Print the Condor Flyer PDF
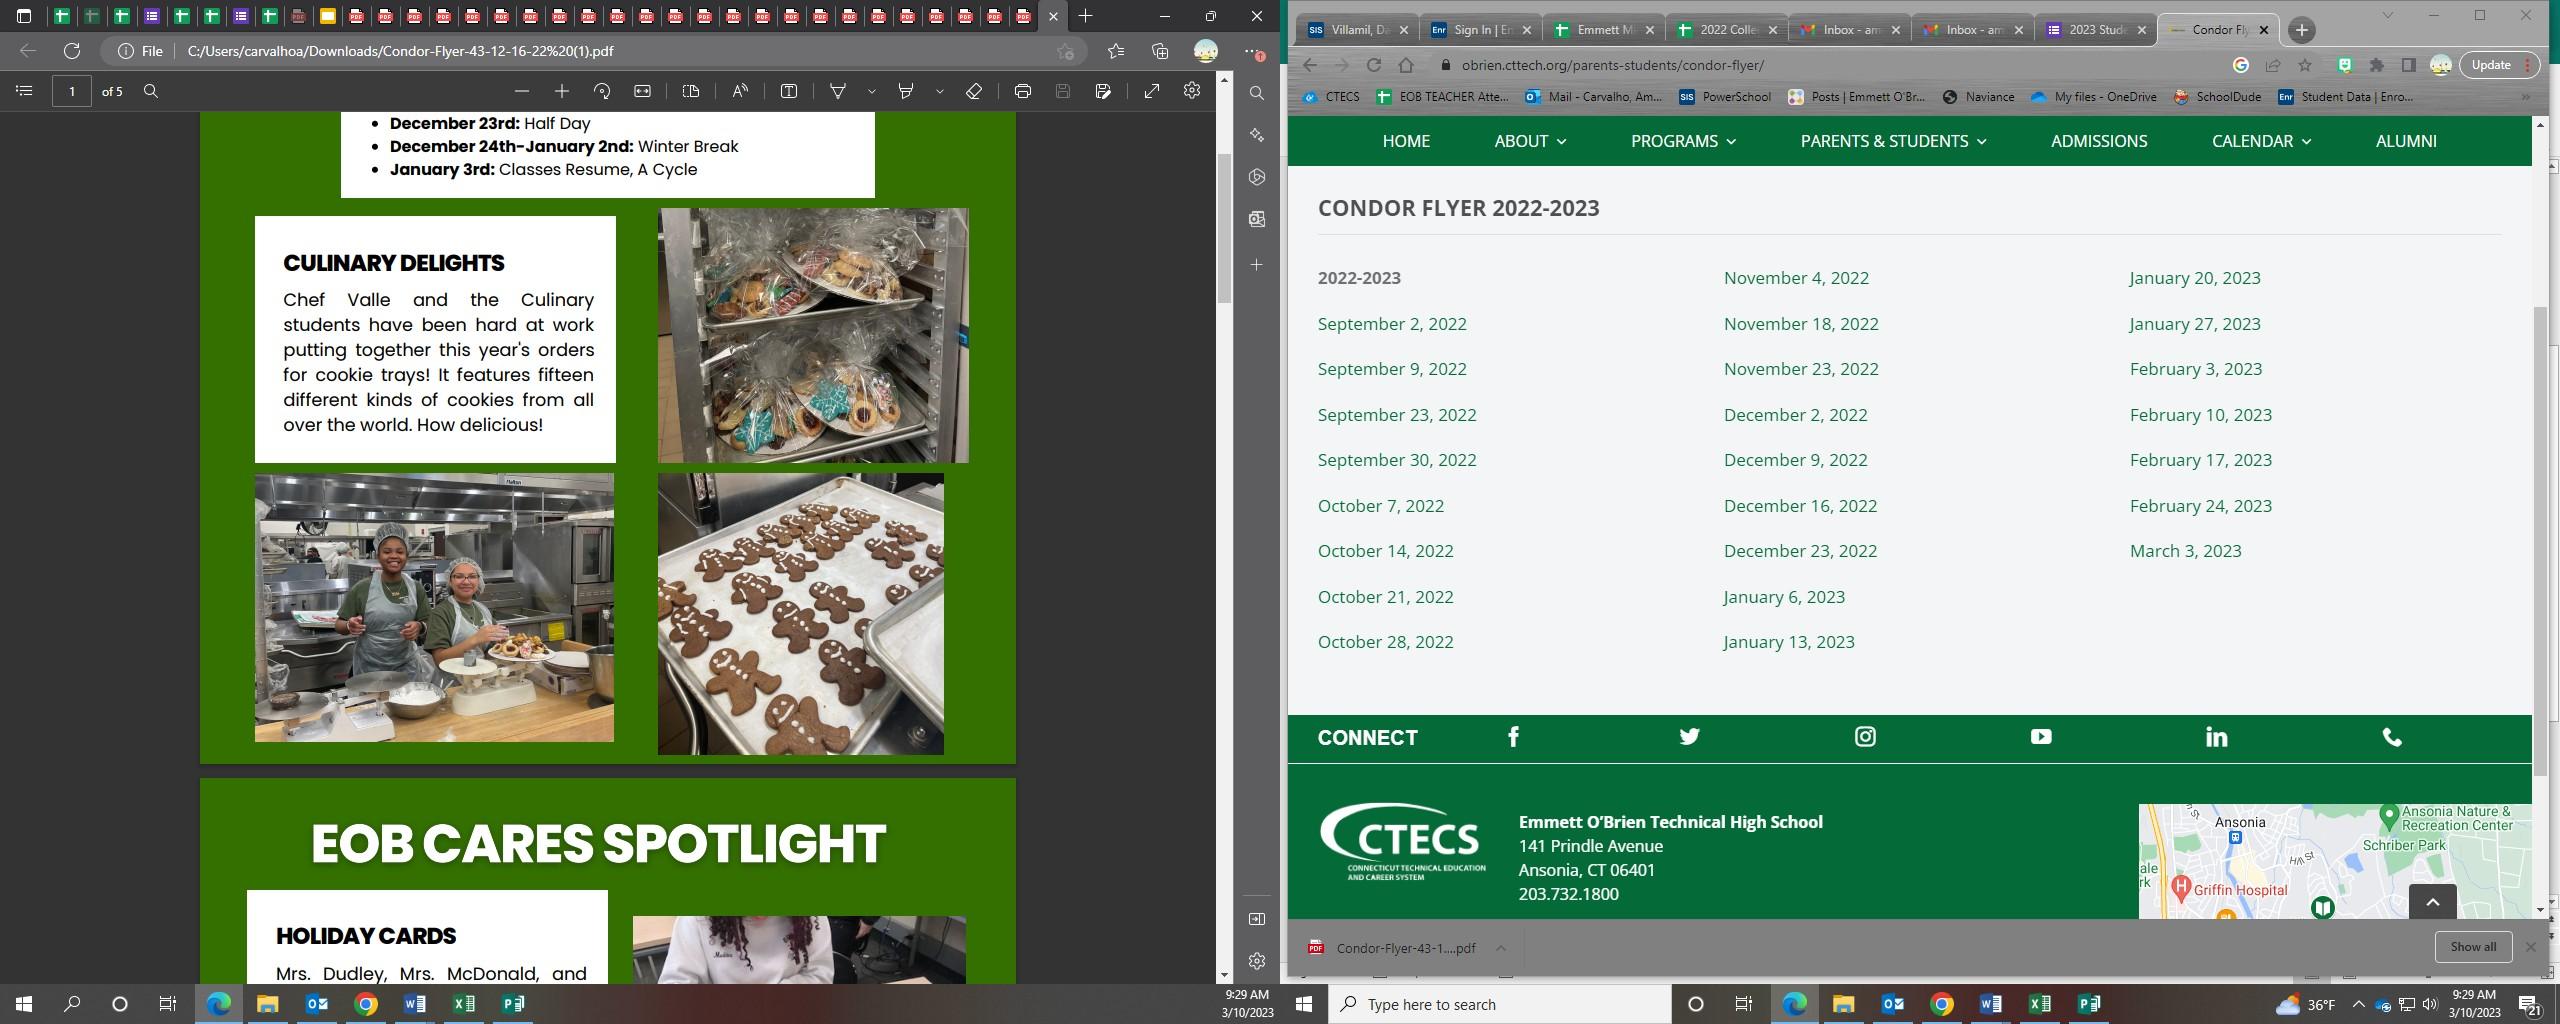Image resolution: width=2560 pixels, height=1024 pixels. 1023,91
